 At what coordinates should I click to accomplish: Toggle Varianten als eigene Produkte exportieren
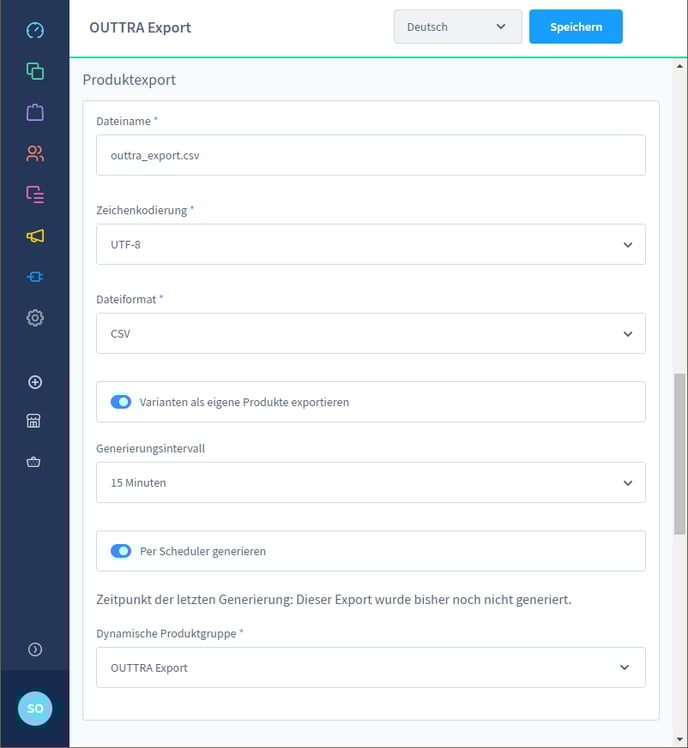(x=121, y=402)
